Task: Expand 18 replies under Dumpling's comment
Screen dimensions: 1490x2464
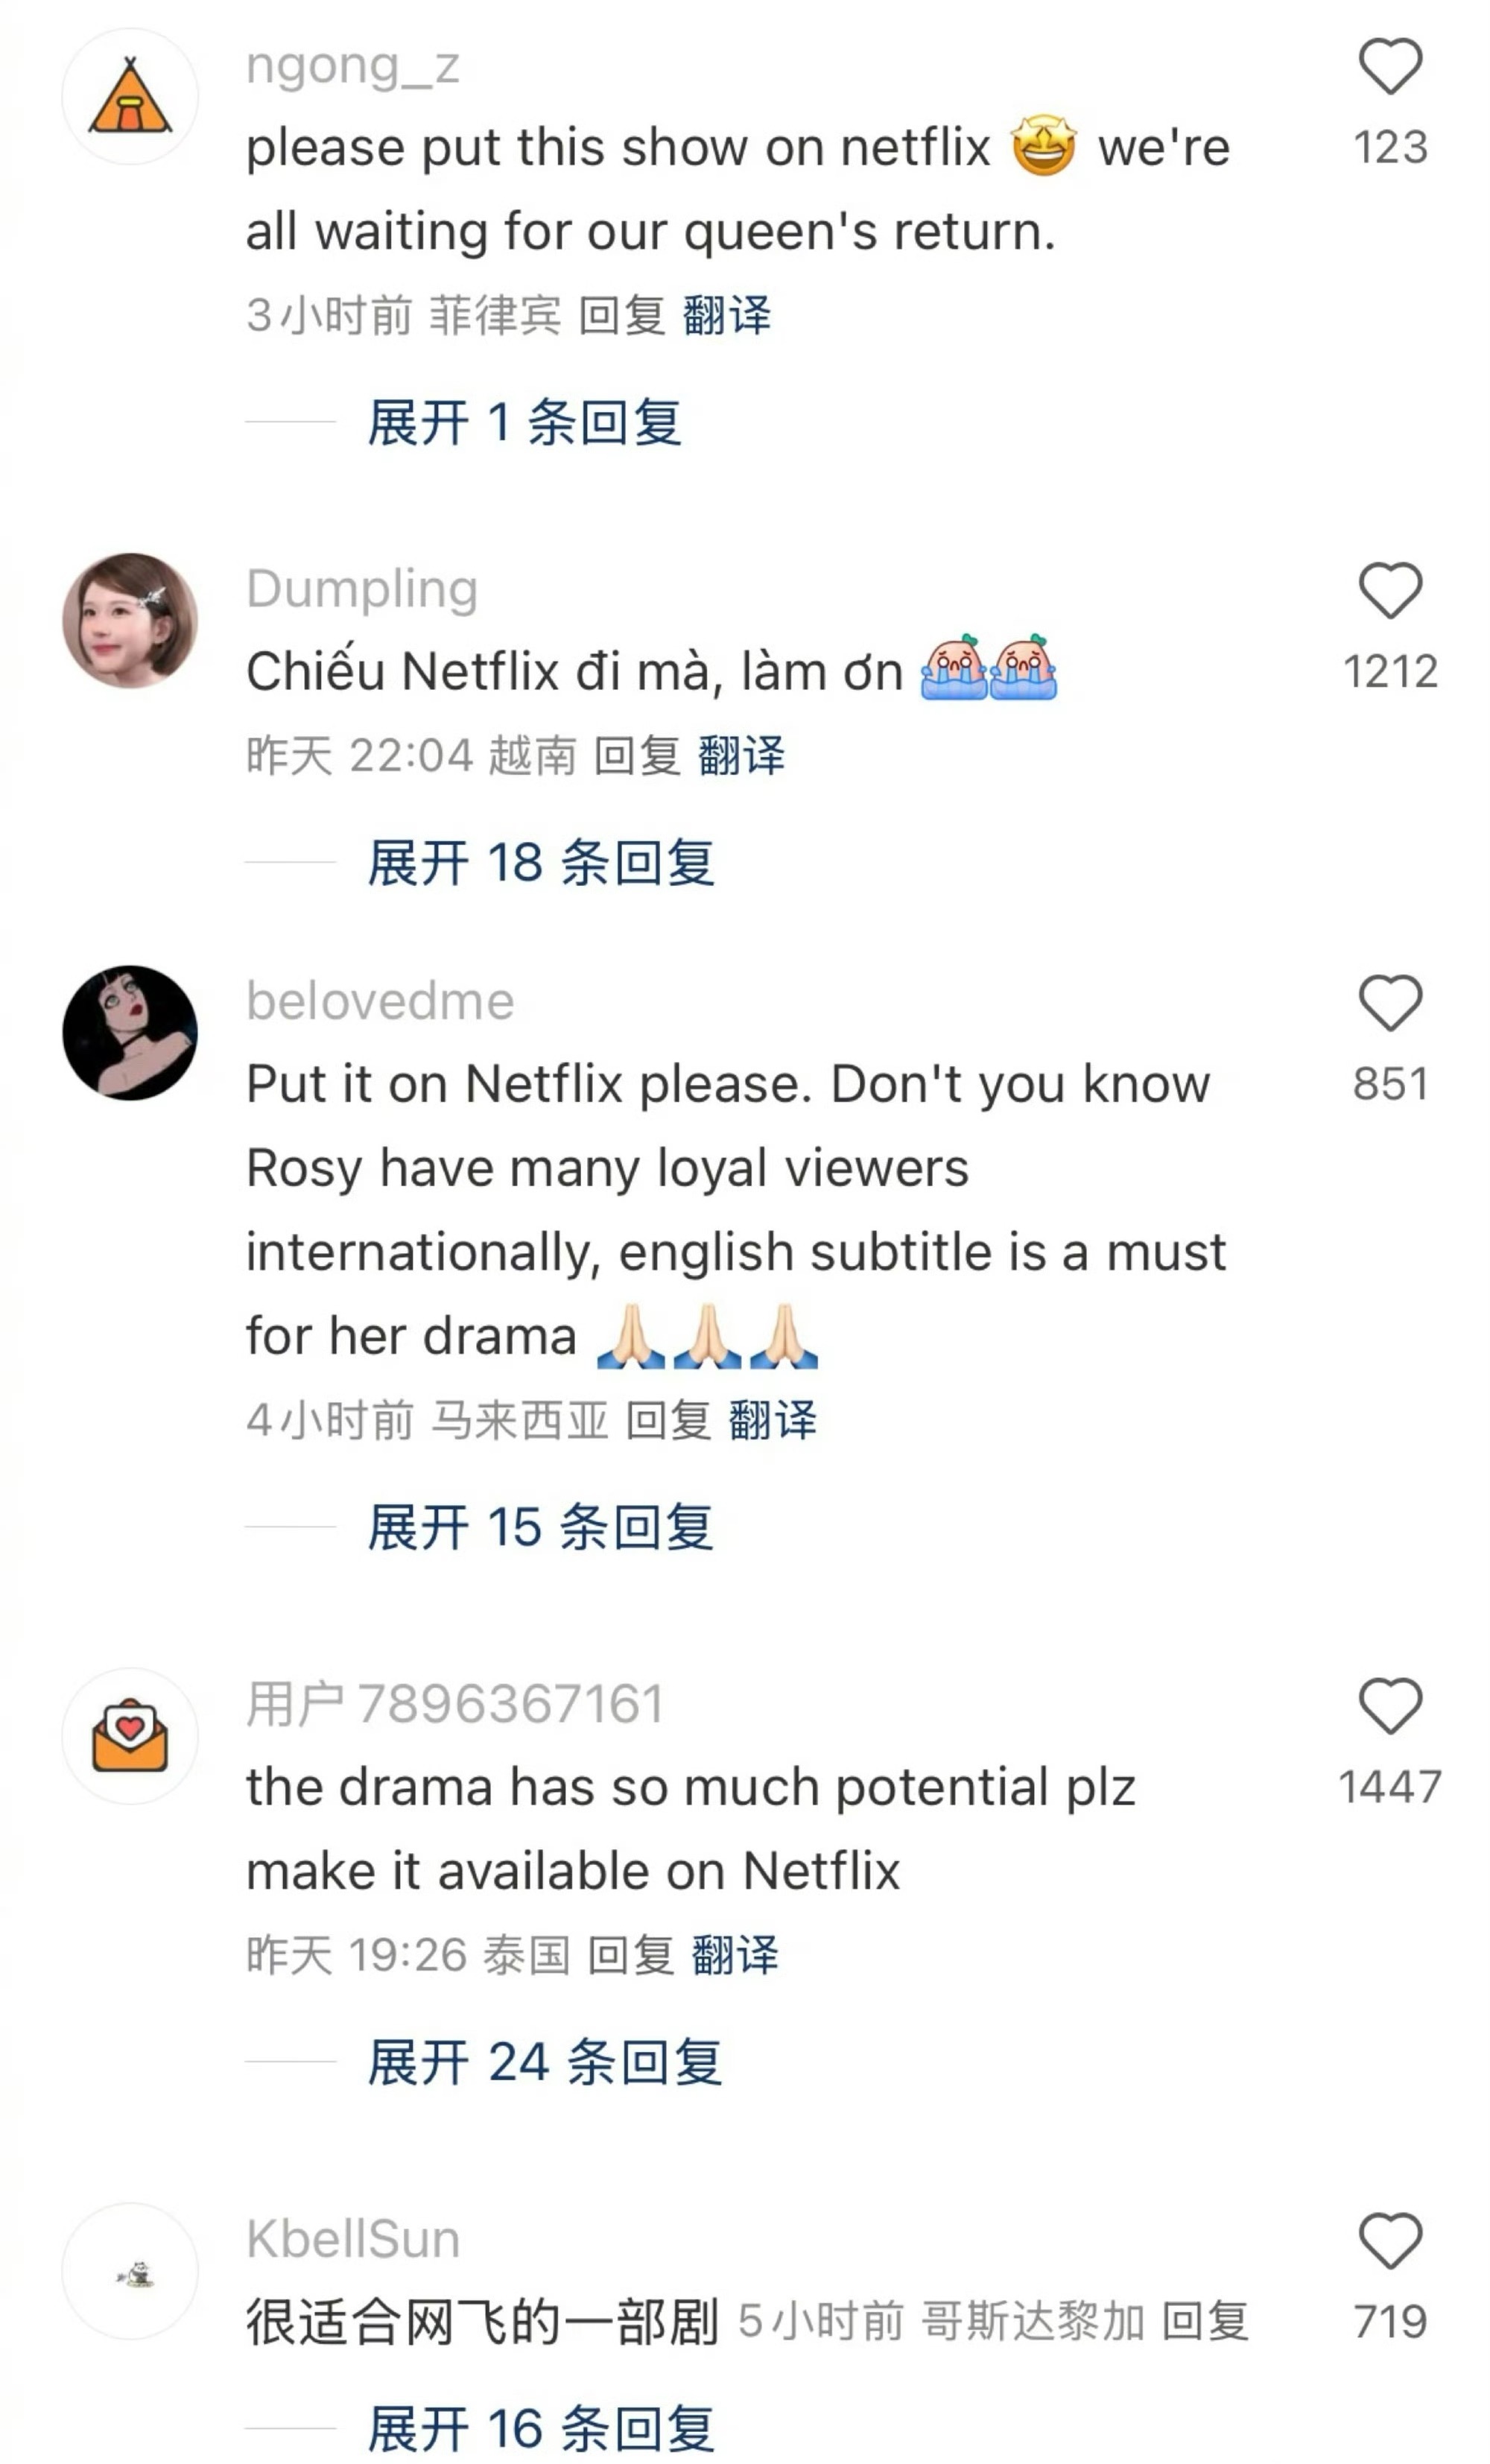Action: (540, 862)
